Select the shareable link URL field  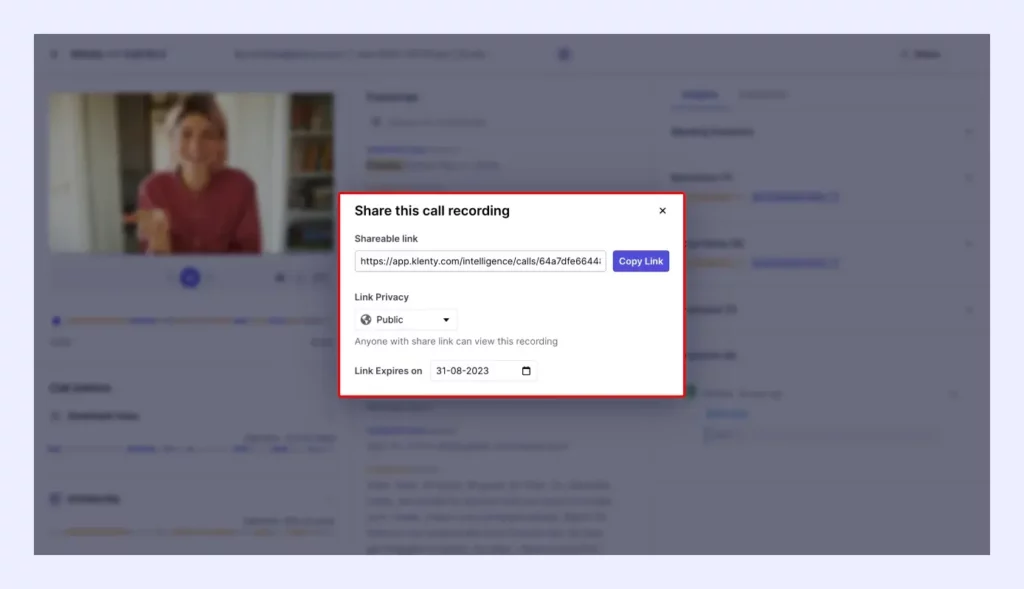tap(480, 261)
